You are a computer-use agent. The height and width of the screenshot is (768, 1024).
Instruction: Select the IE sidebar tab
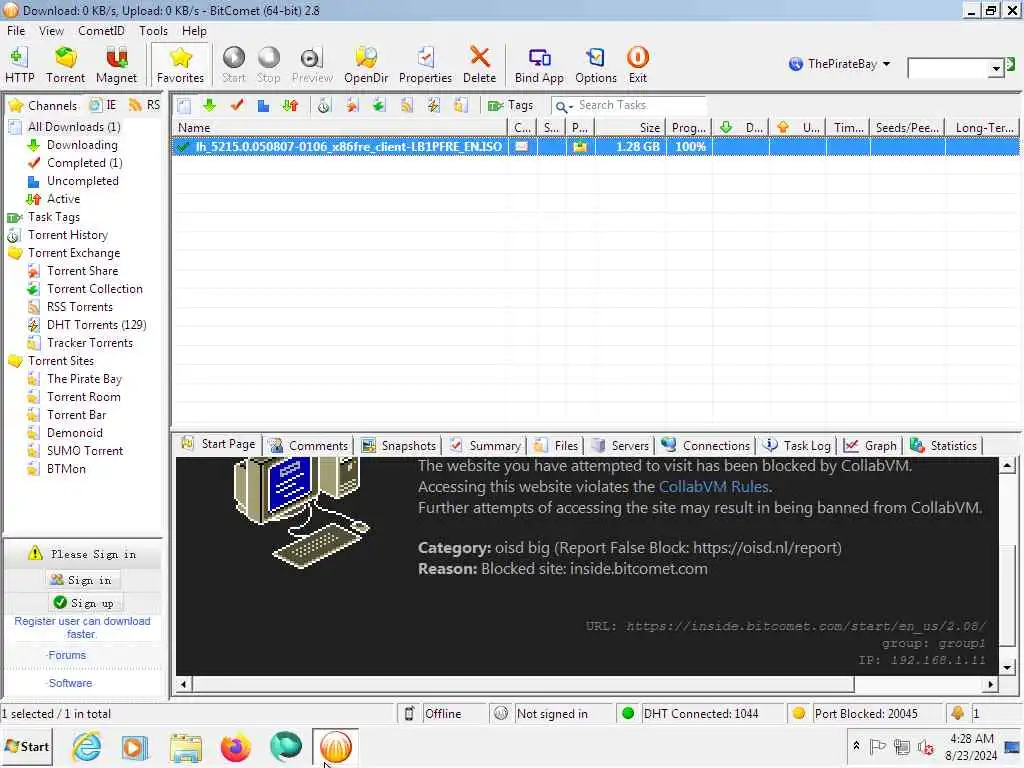pyautogui.click(x=104, y=105)
